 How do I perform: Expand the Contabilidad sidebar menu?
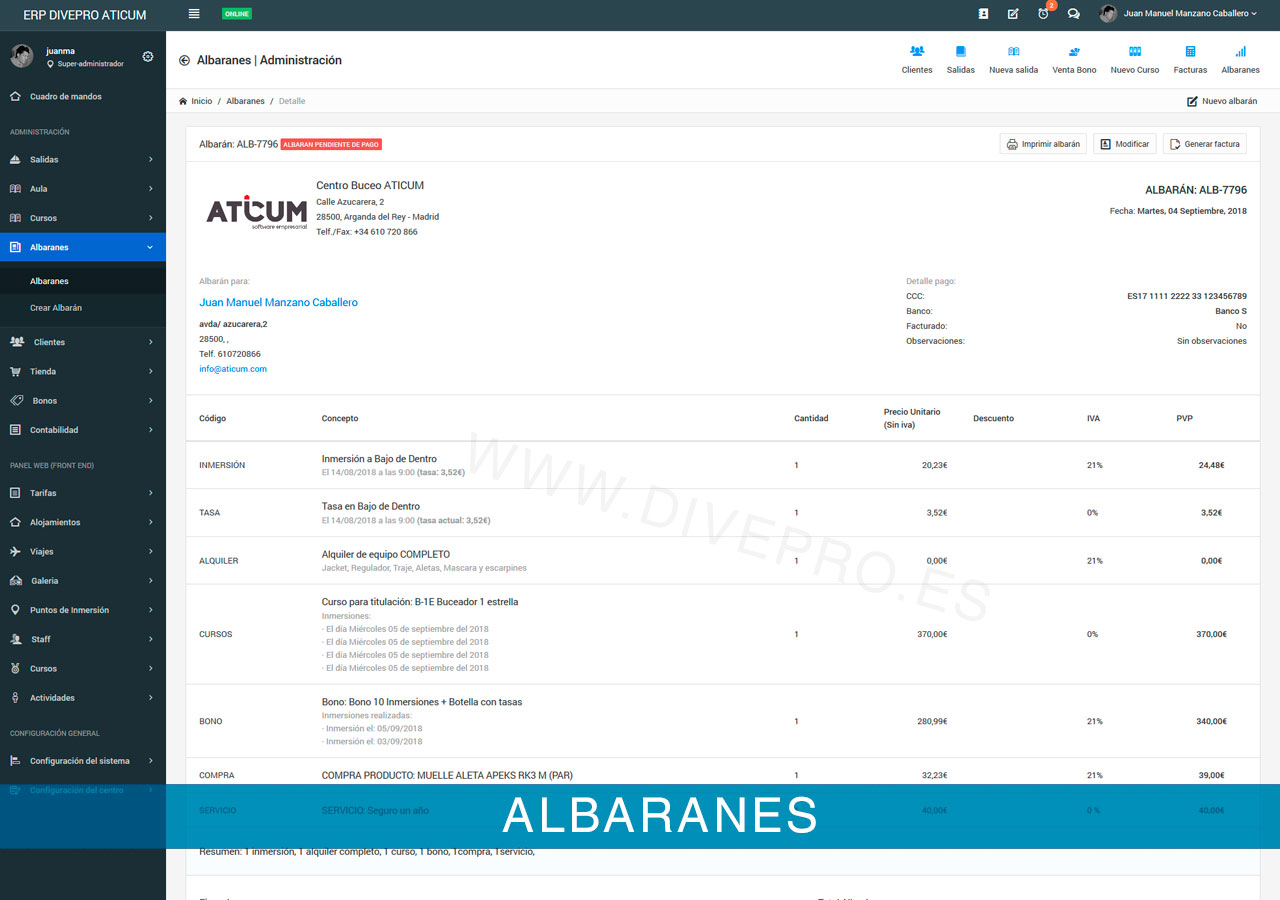tap(83, 430)
